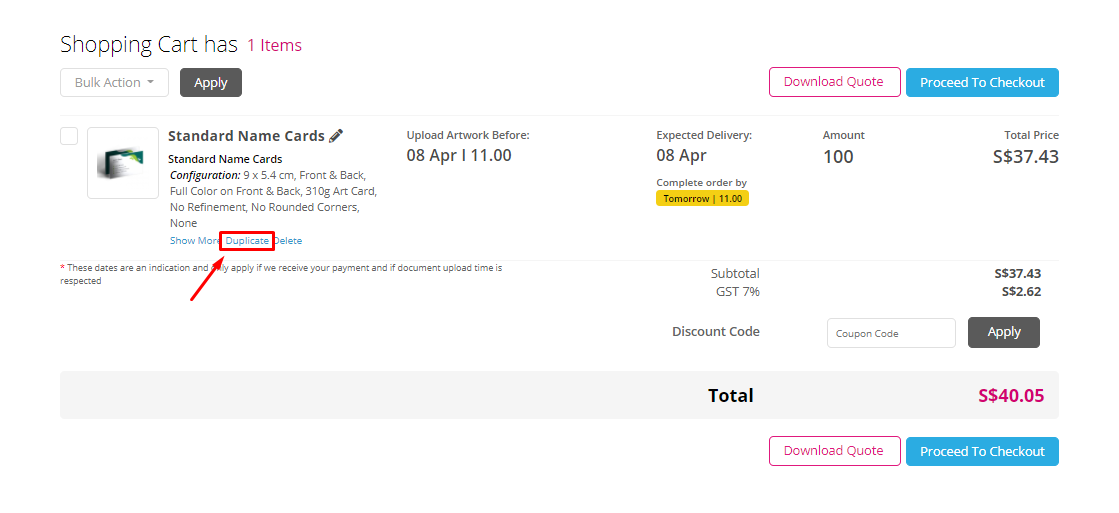1119x513 pixels.
Task: Click the S$40.05 total amount
Action: pyautogui.click(x=1010, y=396)
